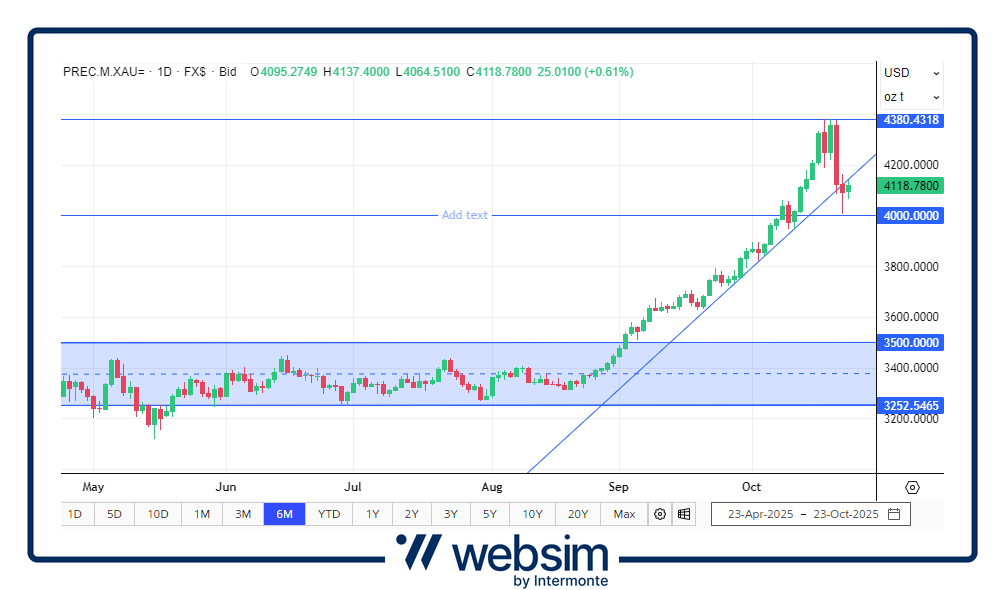The image size is (1005, 590).
Task: Open the oz t unit dropdown
Action: (x=911, y=97)
